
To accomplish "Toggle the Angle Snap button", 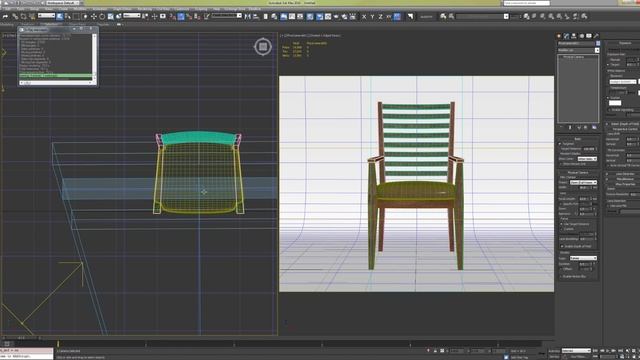I will (x=181, y=16).
